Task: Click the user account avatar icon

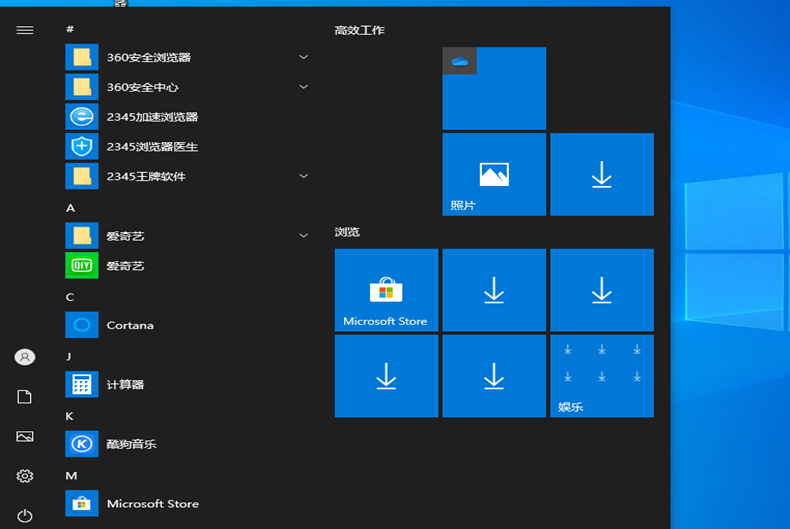Action: click(x=25, y=357)
